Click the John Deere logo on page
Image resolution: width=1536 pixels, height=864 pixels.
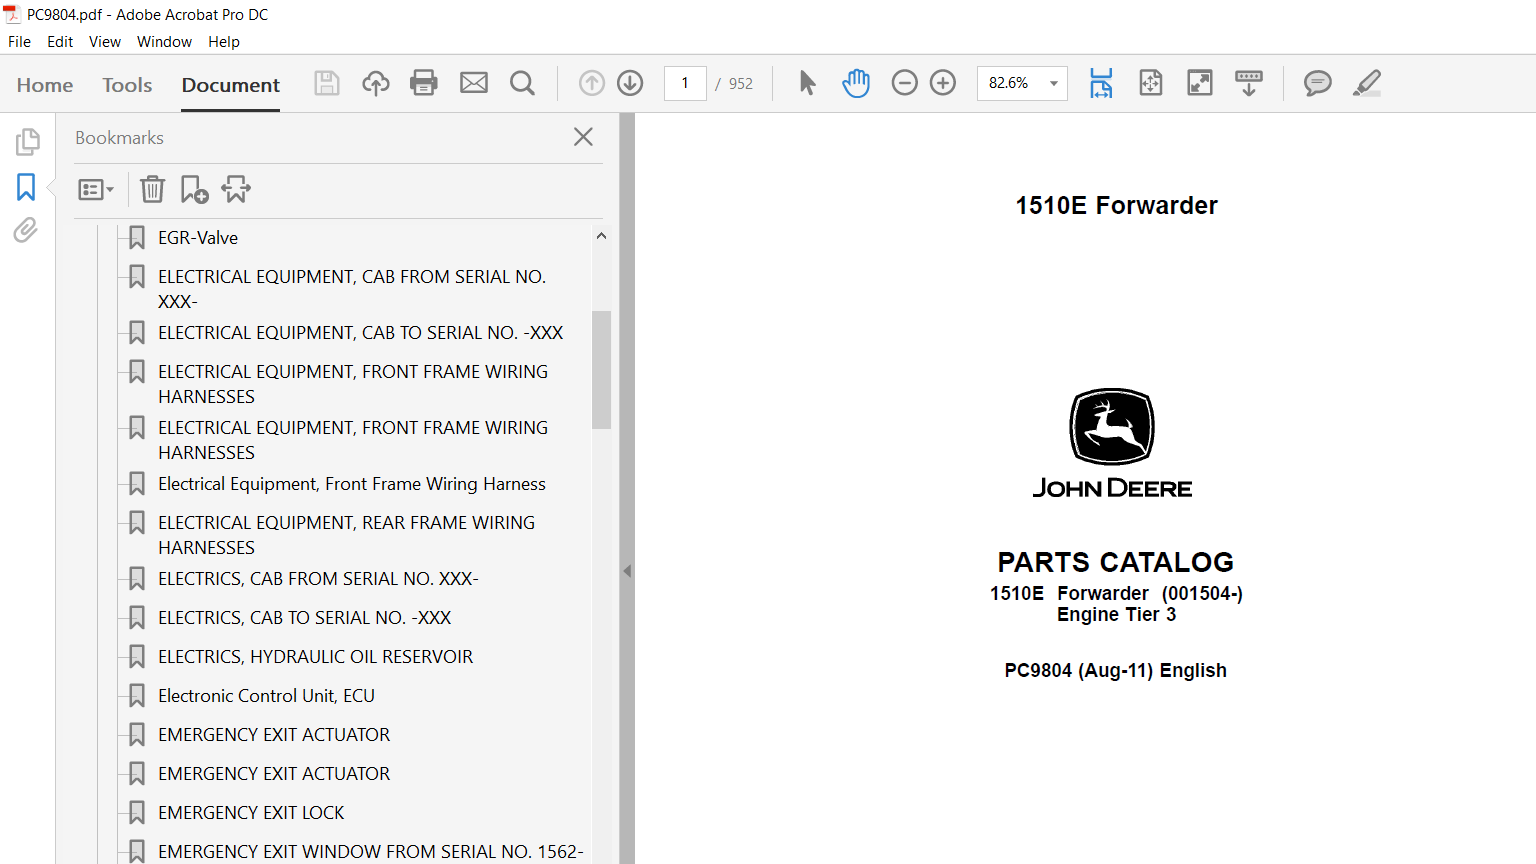(1112, 443)
